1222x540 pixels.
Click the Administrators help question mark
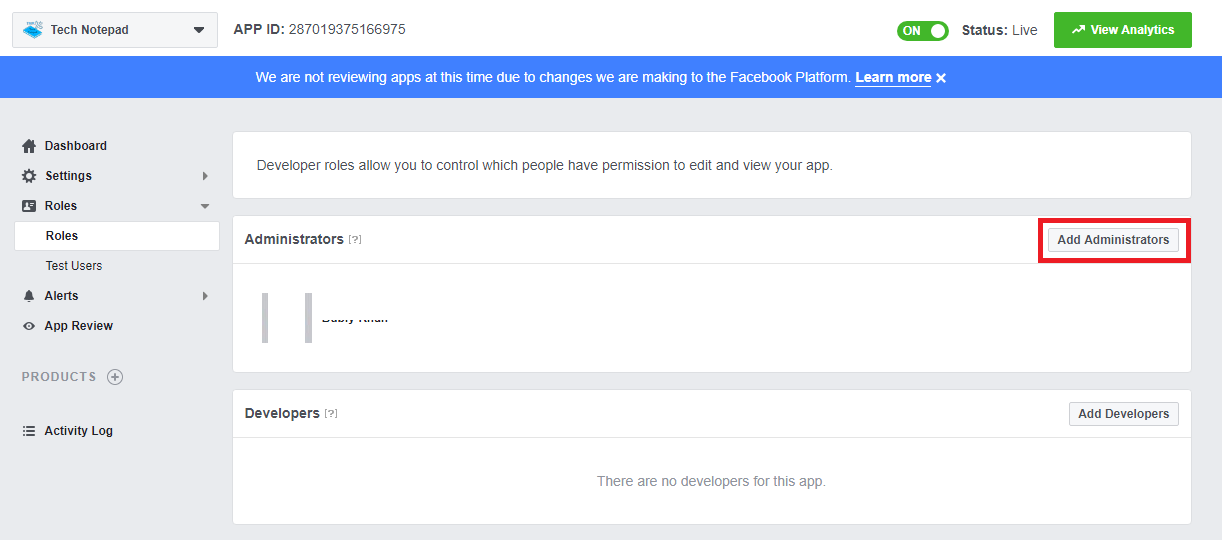click(x=355, y=240)
